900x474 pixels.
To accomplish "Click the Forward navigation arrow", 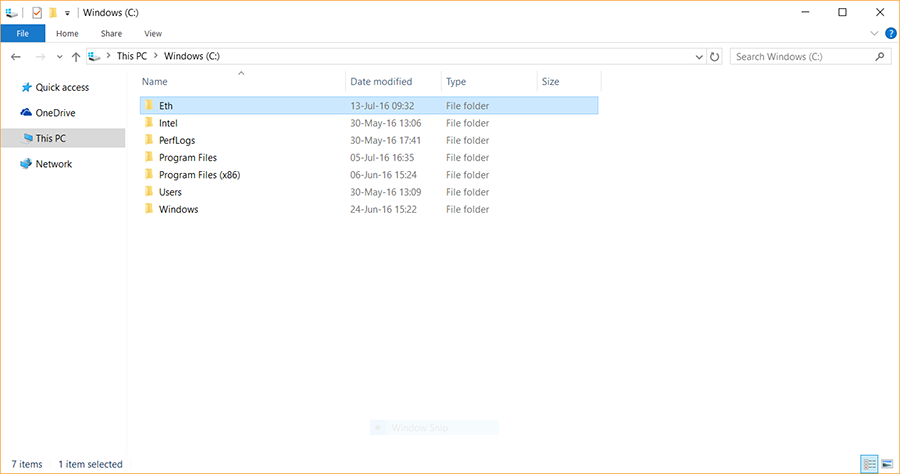I will (x=40, y=56).
